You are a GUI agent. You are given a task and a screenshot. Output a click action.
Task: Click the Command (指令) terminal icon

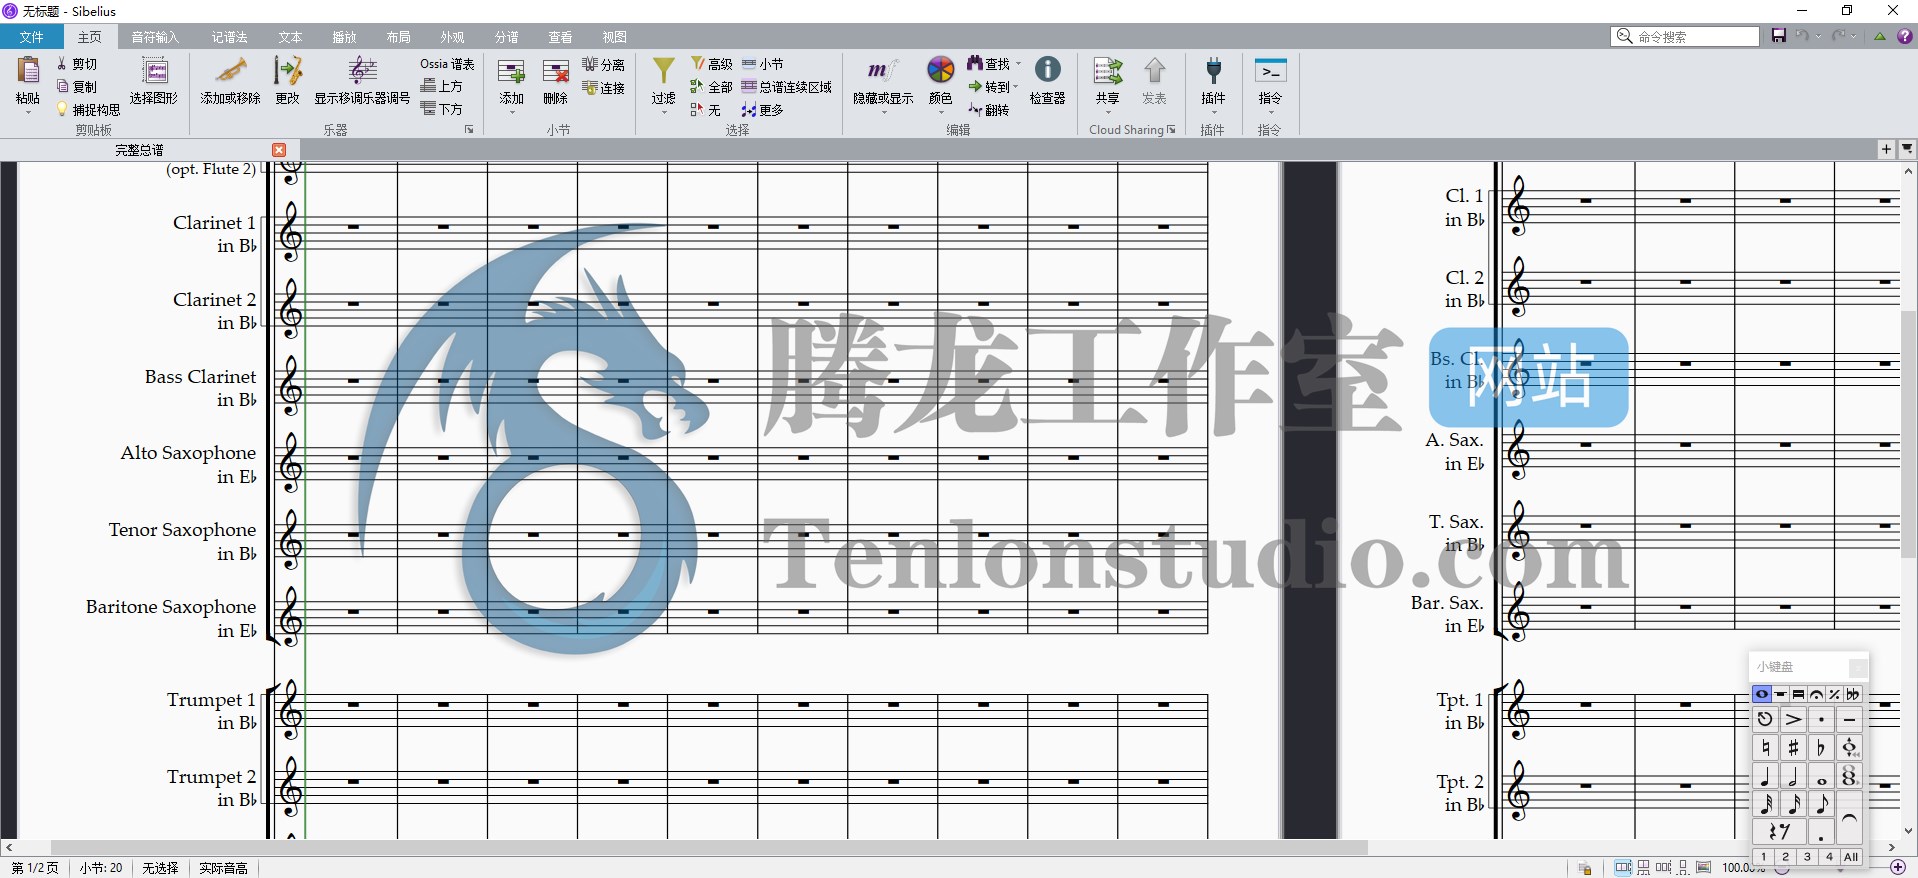(1270, 72)
